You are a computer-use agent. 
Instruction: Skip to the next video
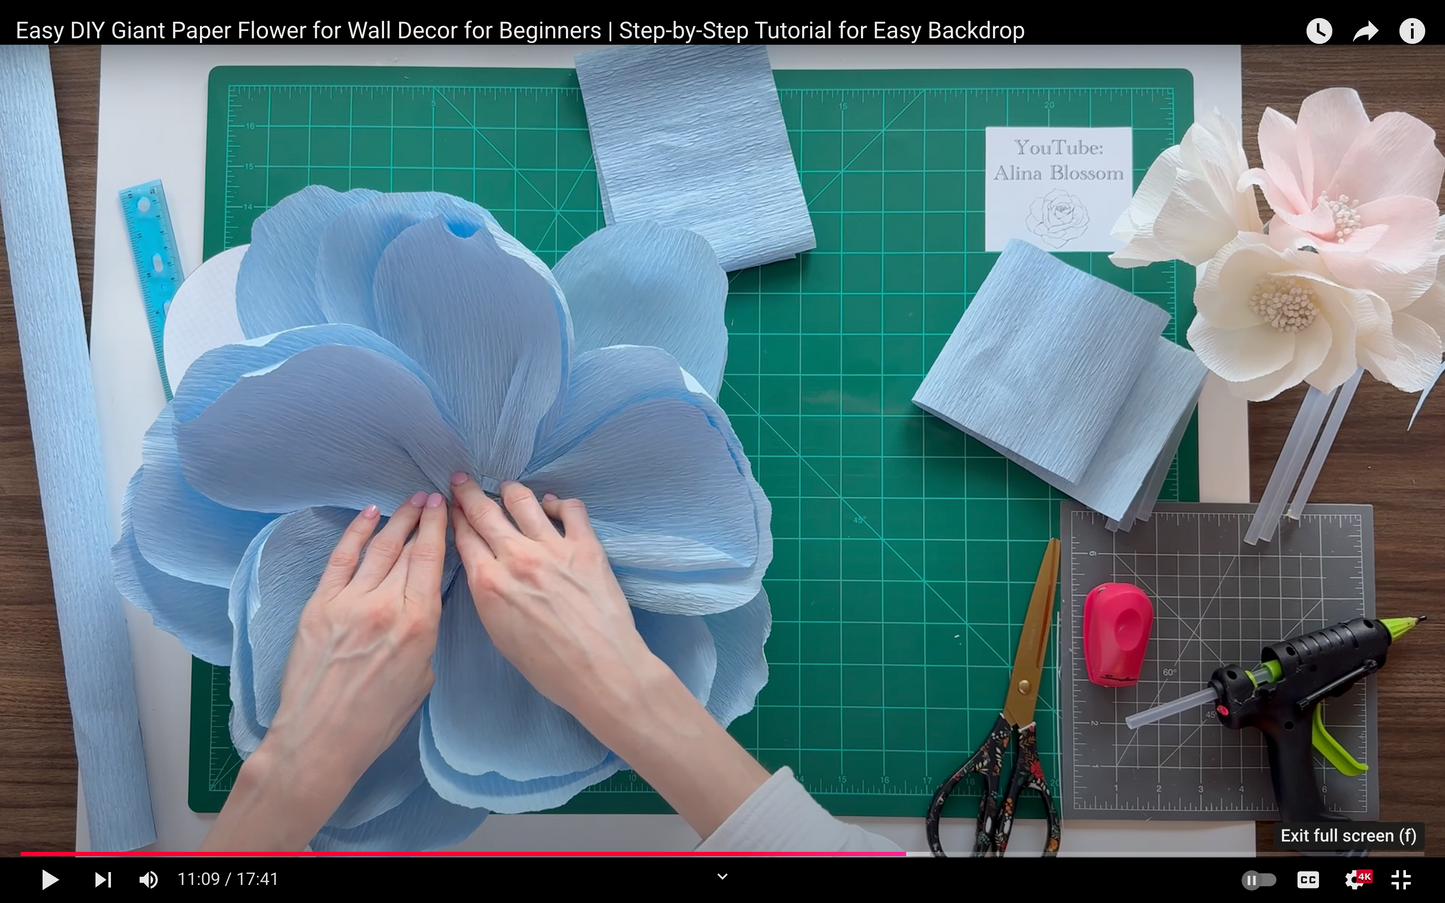[101, 879]
